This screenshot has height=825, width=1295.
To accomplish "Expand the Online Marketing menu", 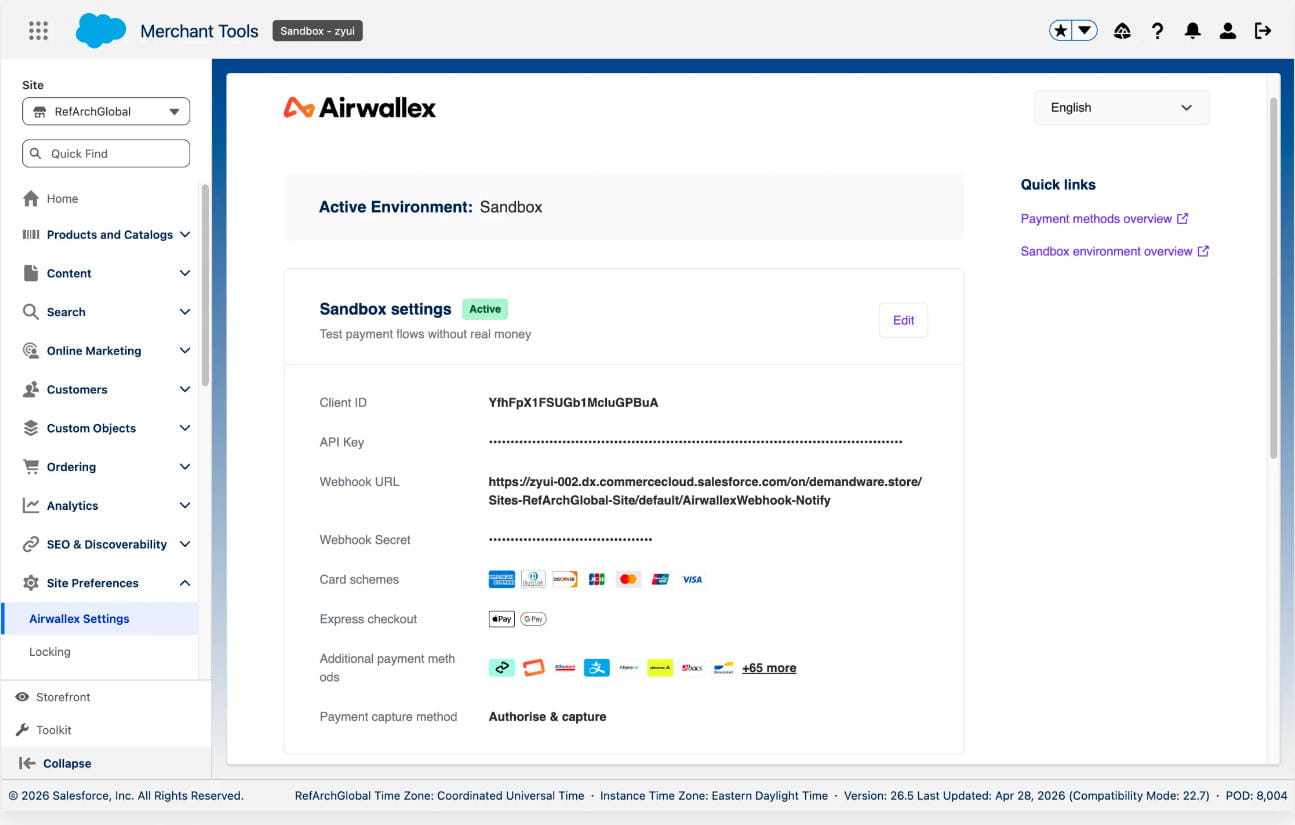I will [x=106, y=351].
